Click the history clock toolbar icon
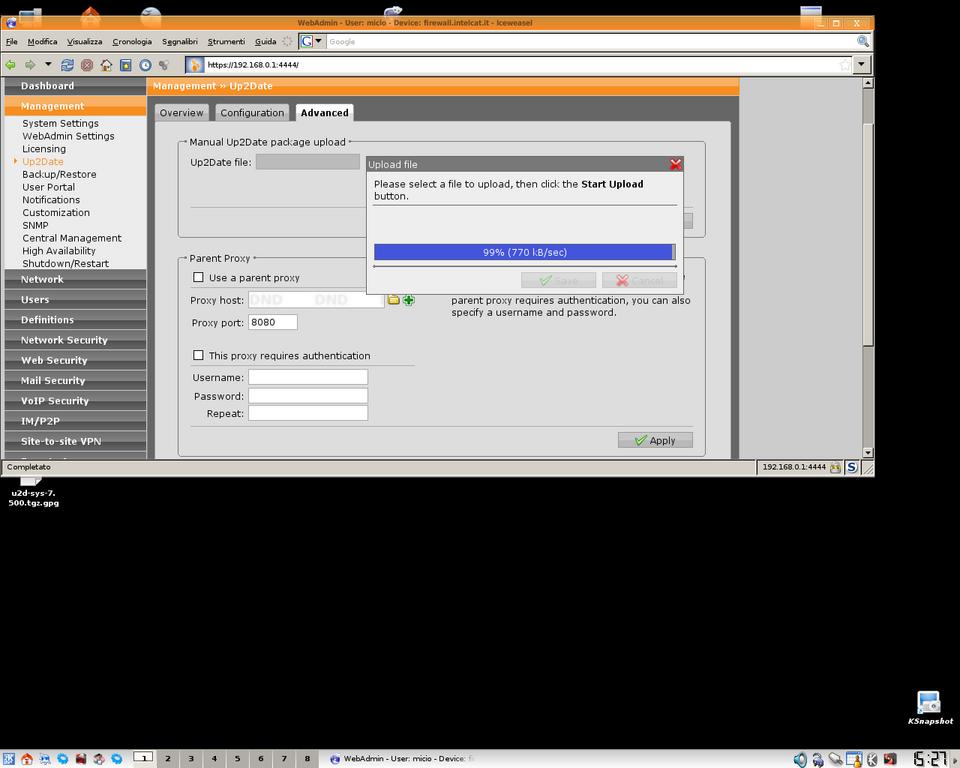Viewport: 960px width, 768px height. click(x=145, y=65)
